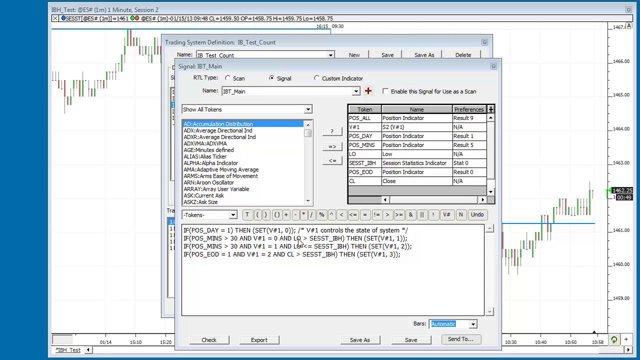Select the POS_ALL token row
The height and width of the screenshot is (360, 640).
417,118
